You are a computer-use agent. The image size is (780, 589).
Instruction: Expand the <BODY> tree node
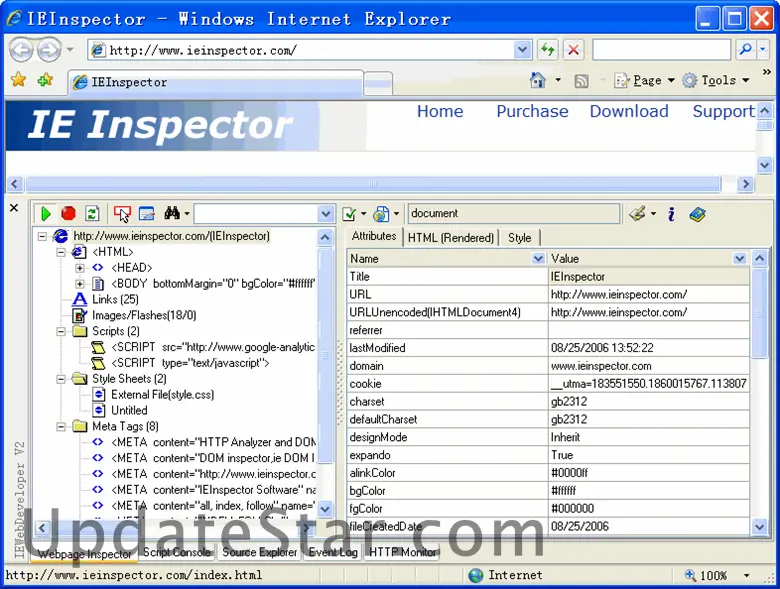pos(80,284)
